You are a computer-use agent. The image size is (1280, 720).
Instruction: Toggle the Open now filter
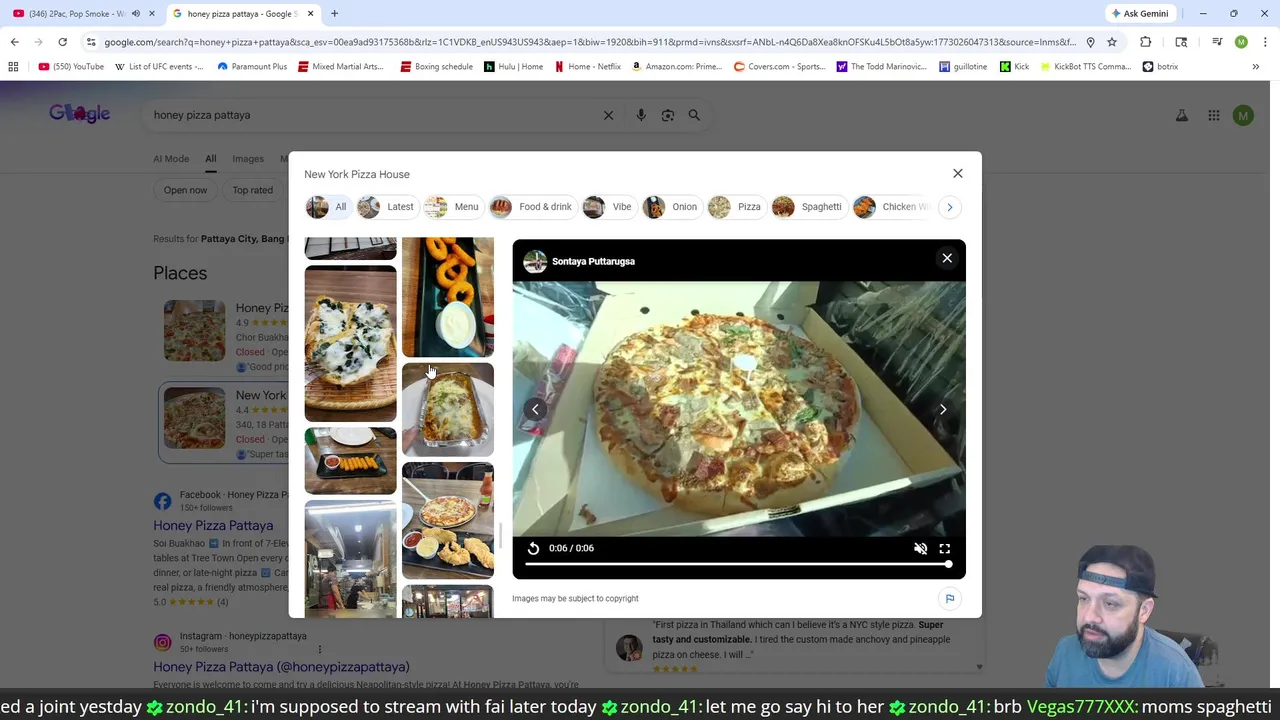pyautogui.click(x=185, y=190)
